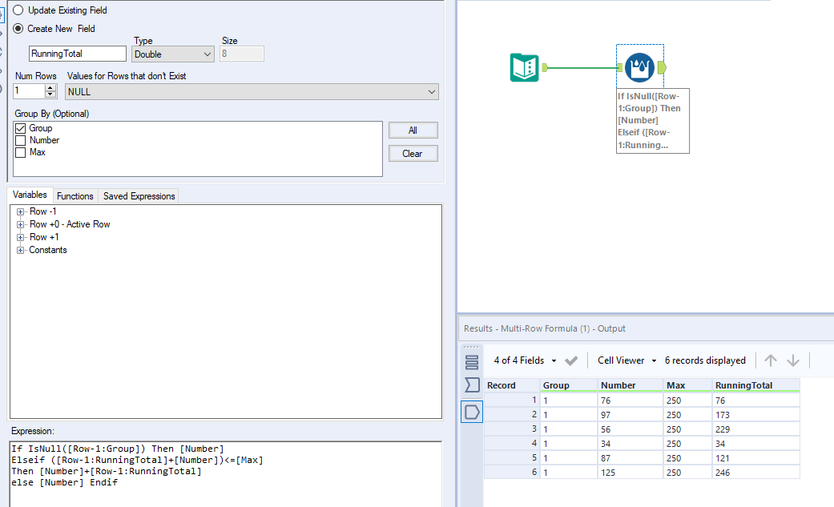The width and height of the screenshot is (834, 507).
Task: Check the Number checkbox in Group By
Action: pyautogui.click(x=21, y=141)
